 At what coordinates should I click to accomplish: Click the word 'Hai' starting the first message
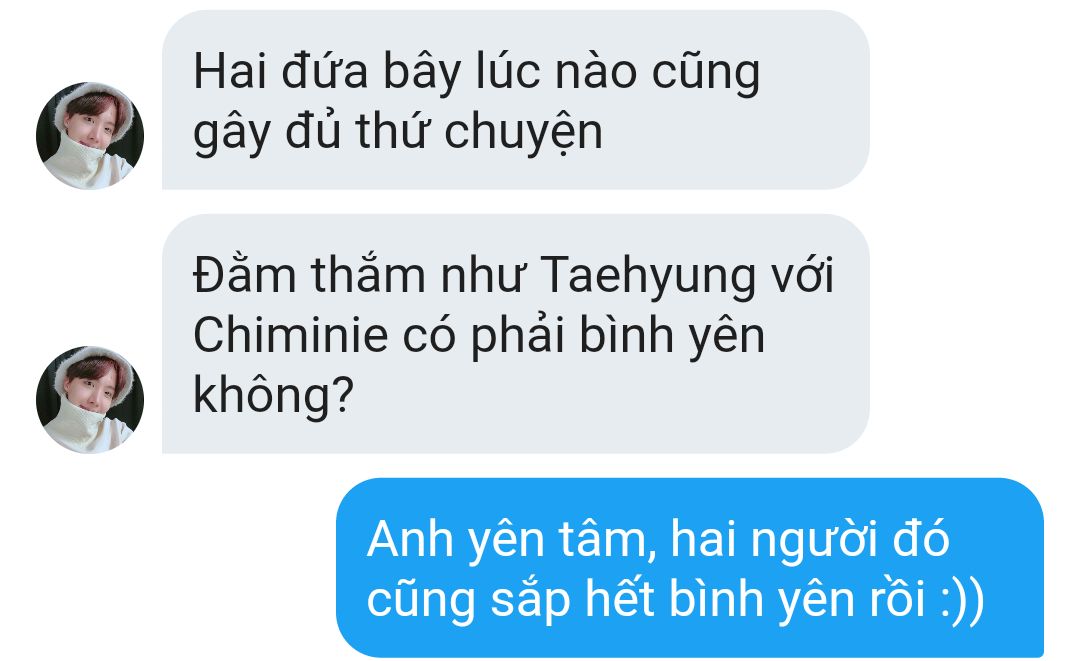tap(229, 71)
